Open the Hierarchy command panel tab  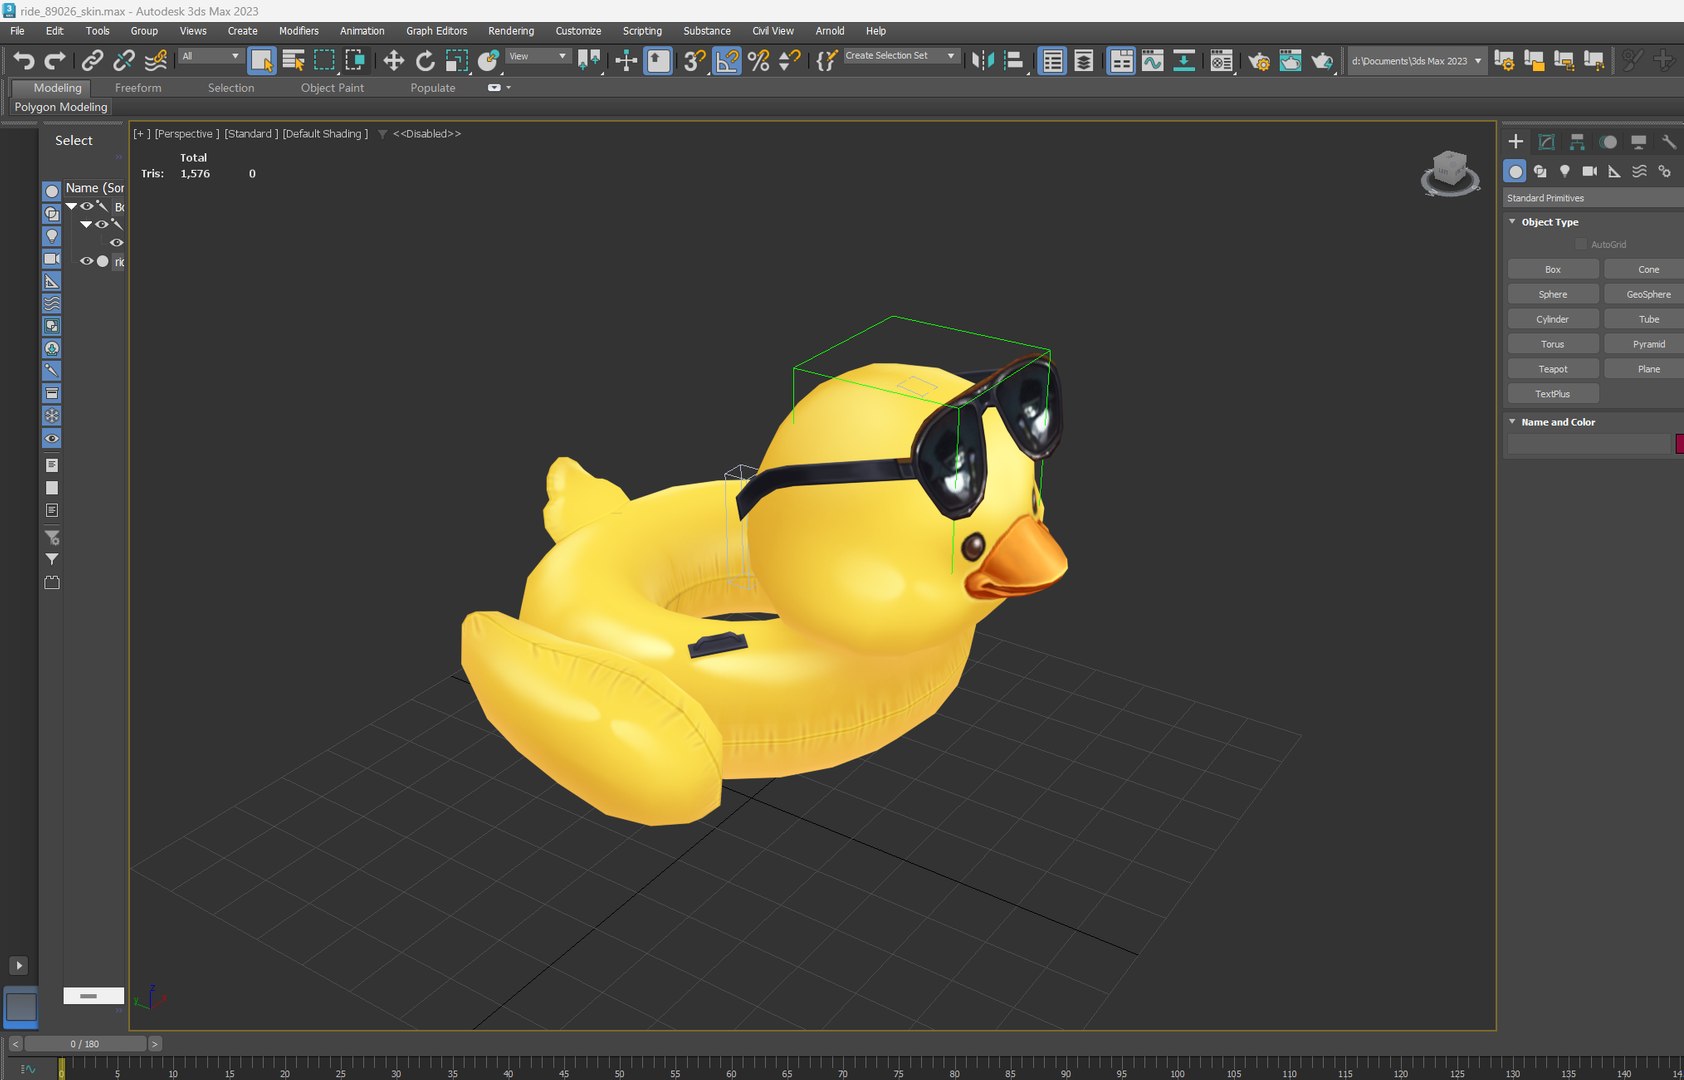(x=1577, y=142)
